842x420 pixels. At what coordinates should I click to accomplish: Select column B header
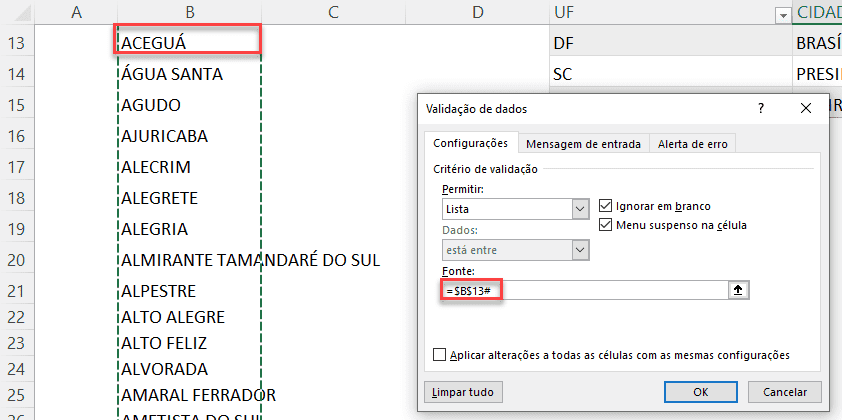point(188,12)
